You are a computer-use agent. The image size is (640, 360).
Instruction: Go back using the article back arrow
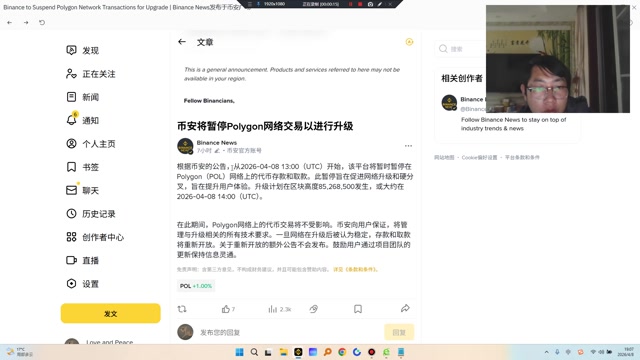(182, 42)
